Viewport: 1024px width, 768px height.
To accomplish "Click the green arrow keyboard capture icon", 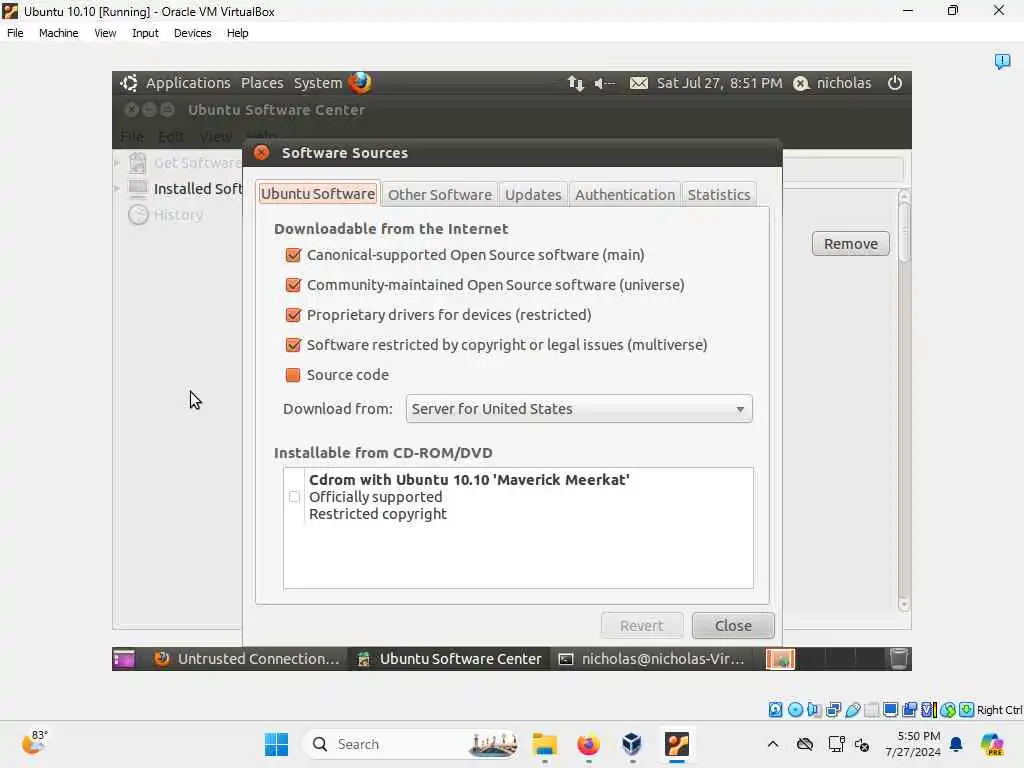I will 967,710.
